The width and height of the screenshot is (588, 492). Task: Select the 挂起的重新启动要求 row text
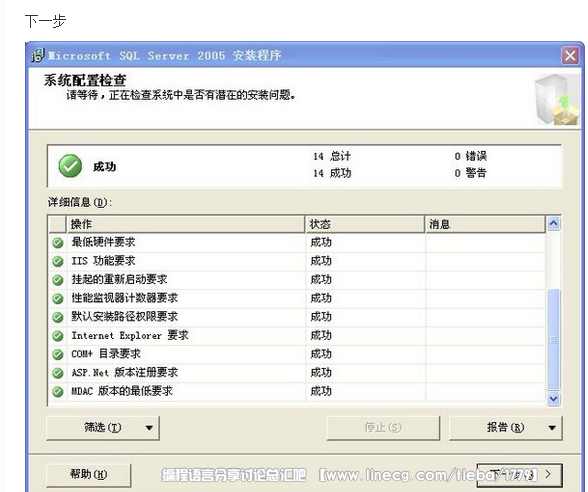[x=119, y=279]
